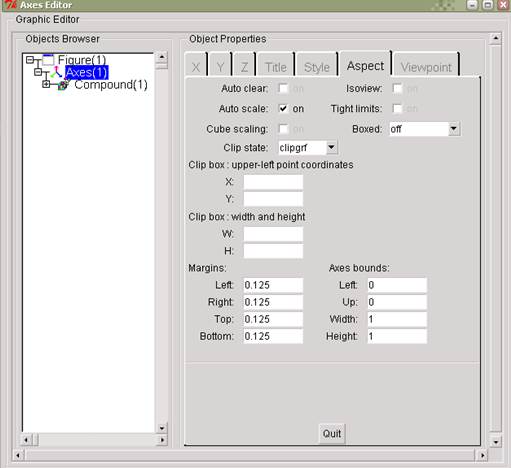Click Objects Browser scroll left arrow
Image resolution: width=511 pixels, height=468 pixels.
[26, 440]
